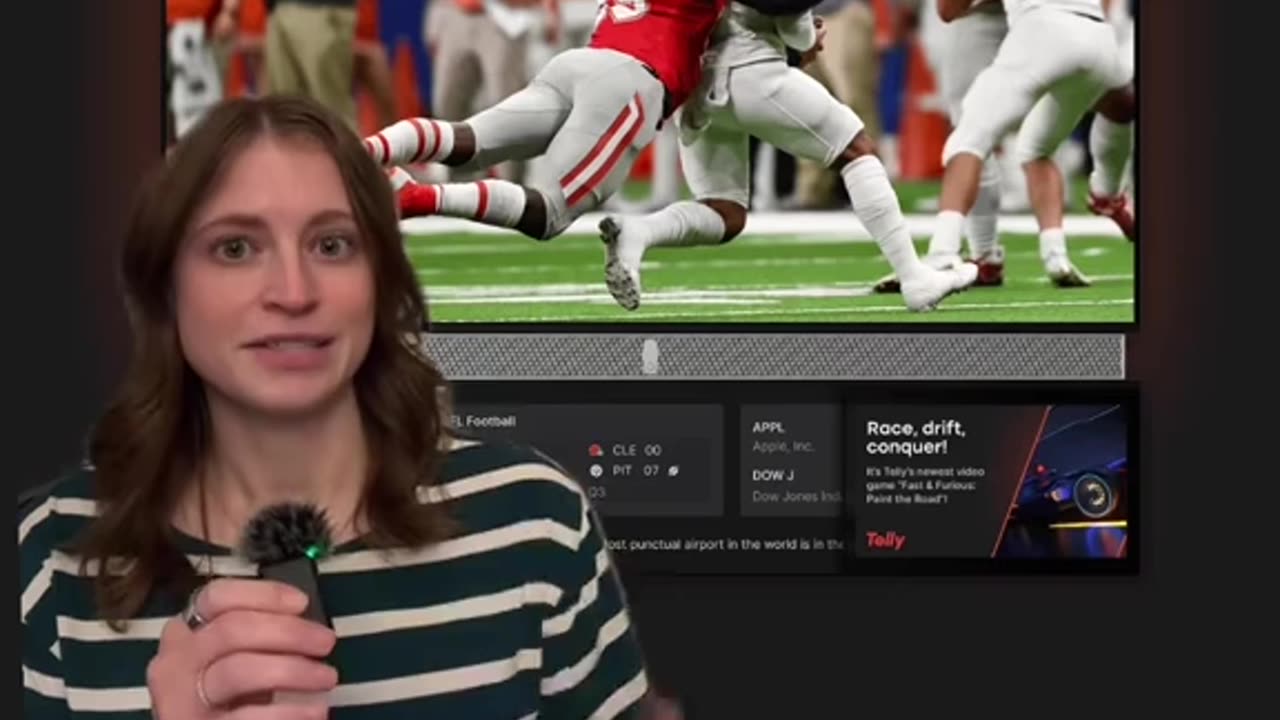Image resolution: width=1280 pixels, height=720 pixels.
Task: Click the "Dow Jones Ind" label
Action: click(797, 496)
